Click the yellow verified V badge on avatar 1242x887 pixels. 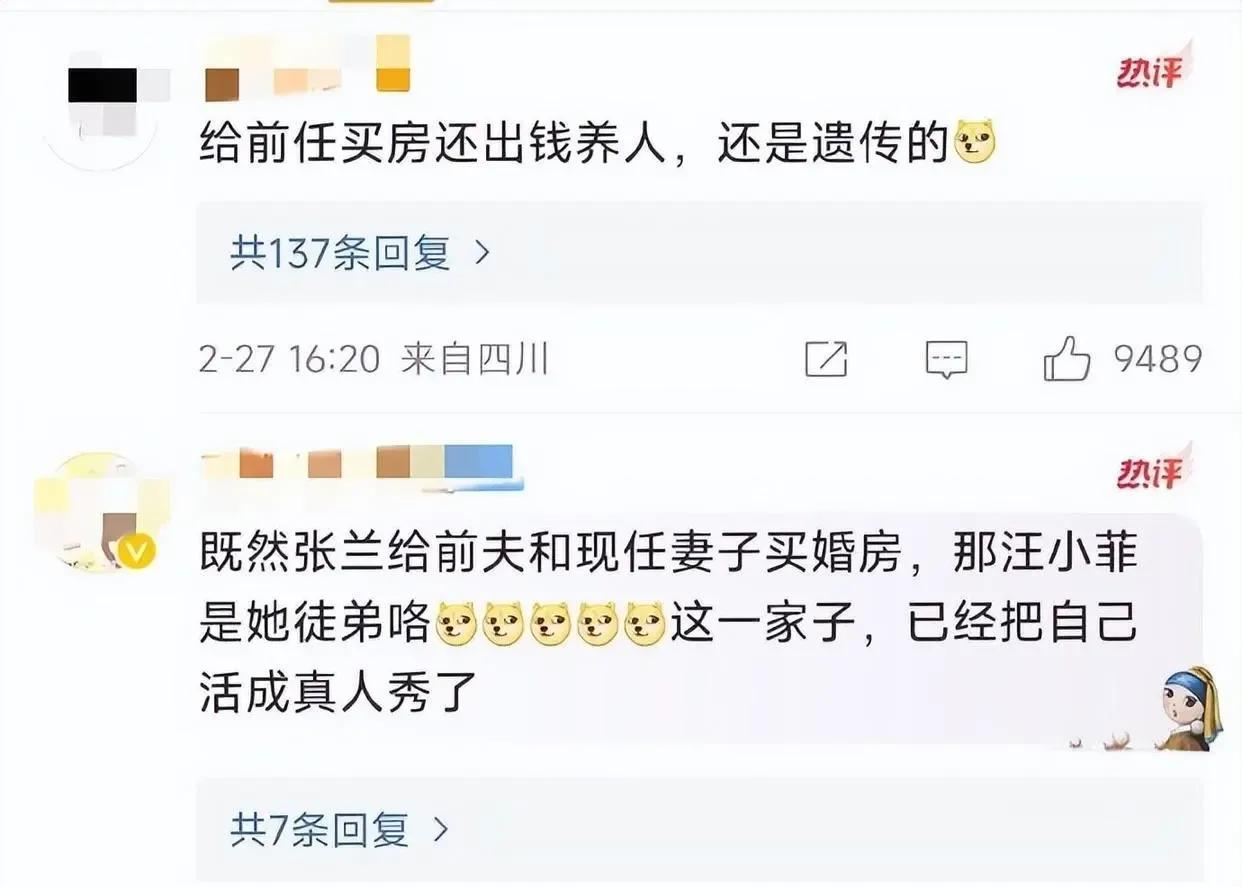click(138, 550)
